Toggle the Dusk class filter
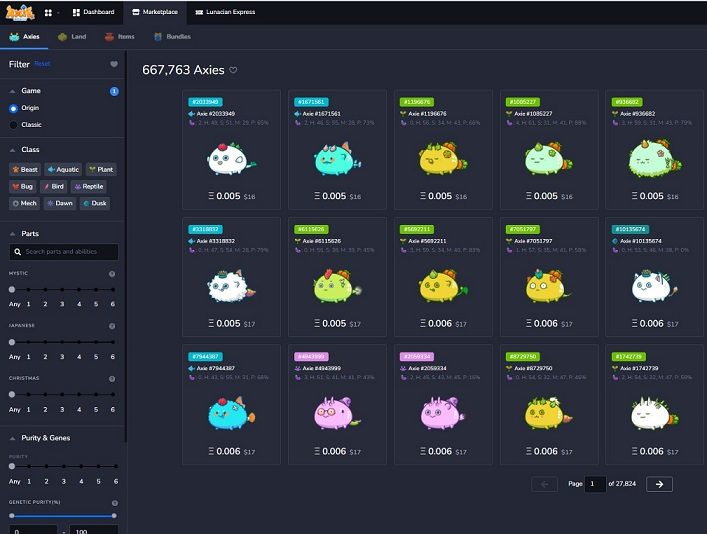This screenshot has width=707, height=534. 95,203
